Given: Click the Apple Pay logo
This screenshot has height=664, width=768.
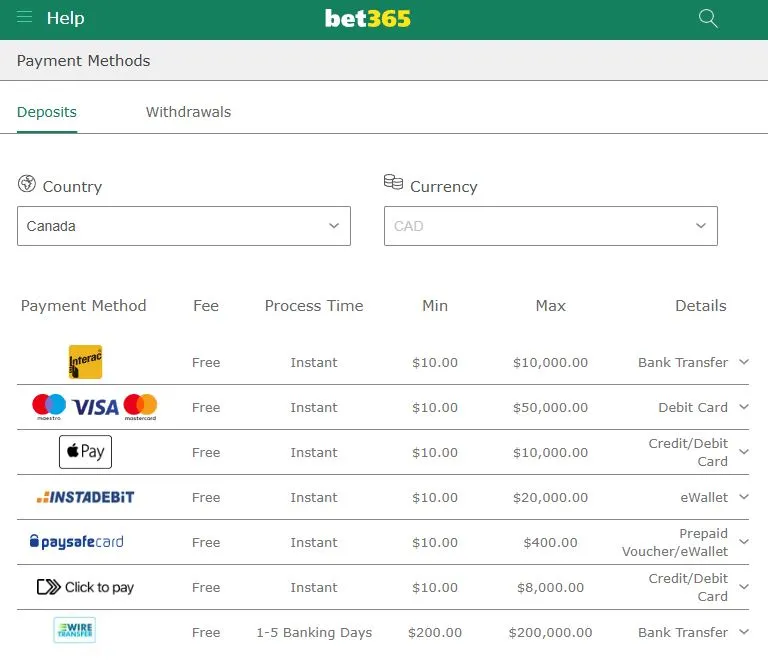Looking at the screenshot, I should 85,451.
